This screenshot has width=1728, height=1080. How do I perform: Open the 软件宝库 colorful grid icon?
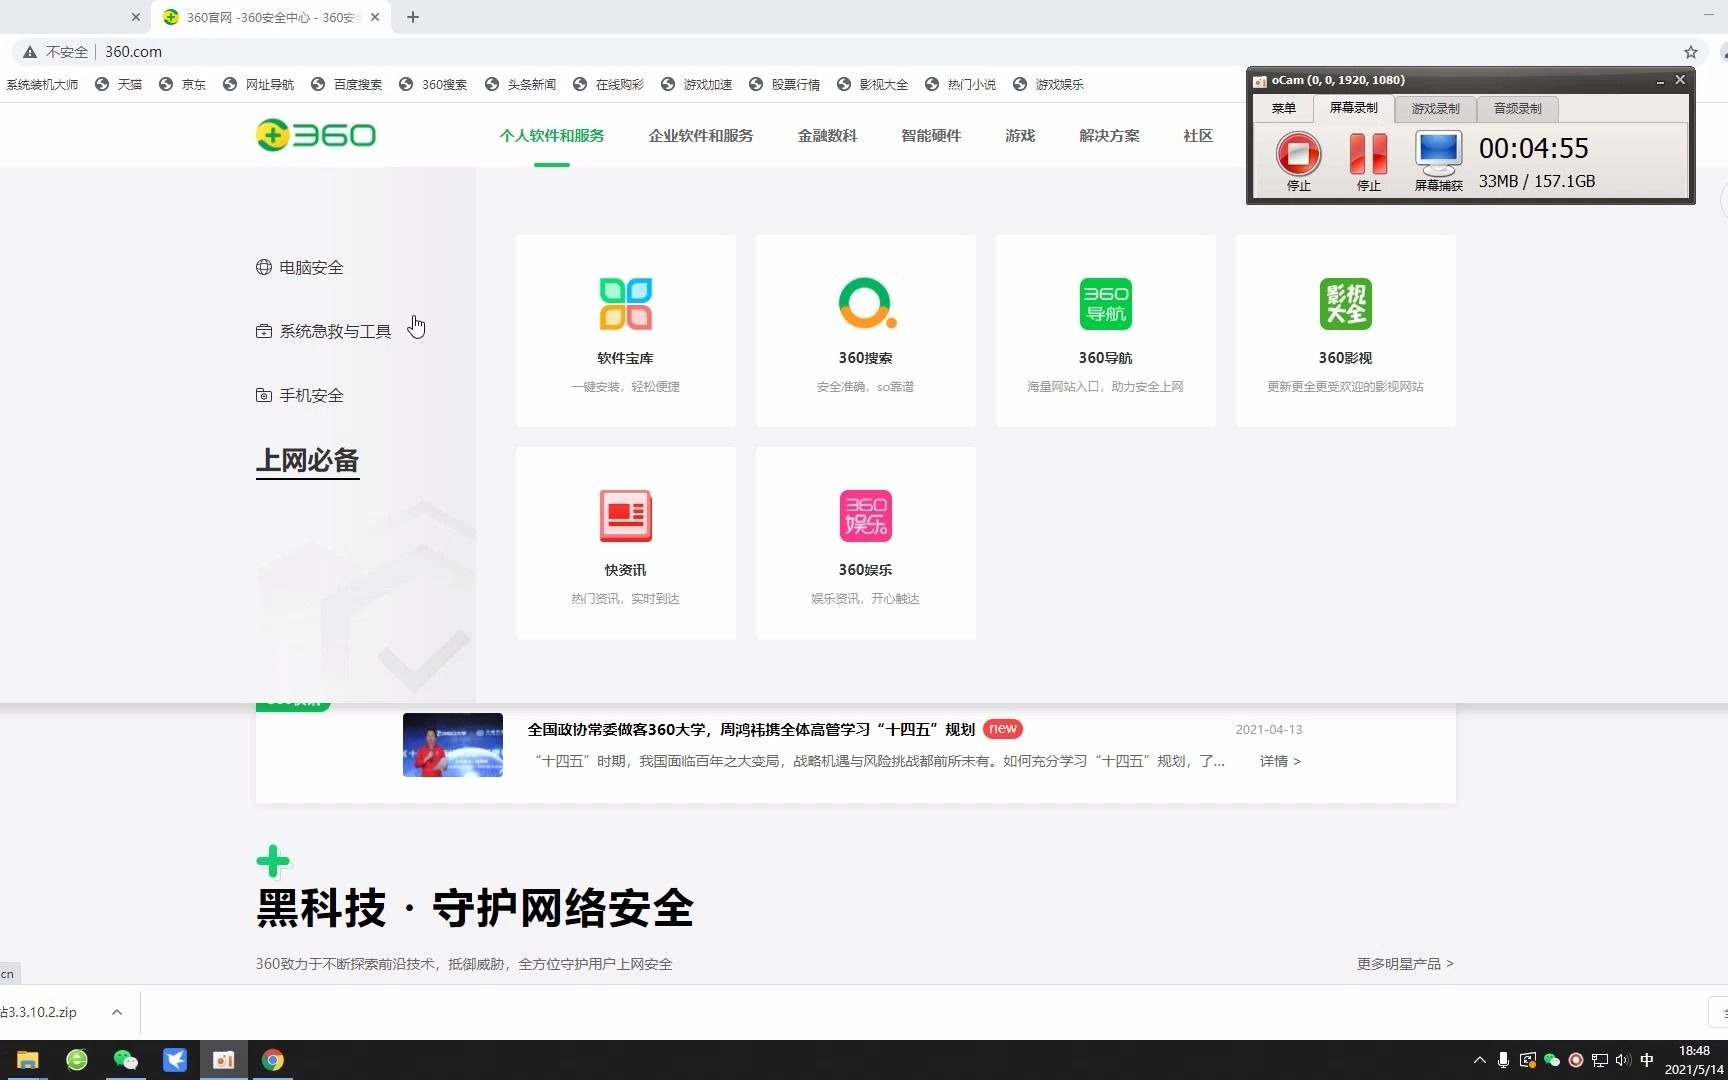626,304
